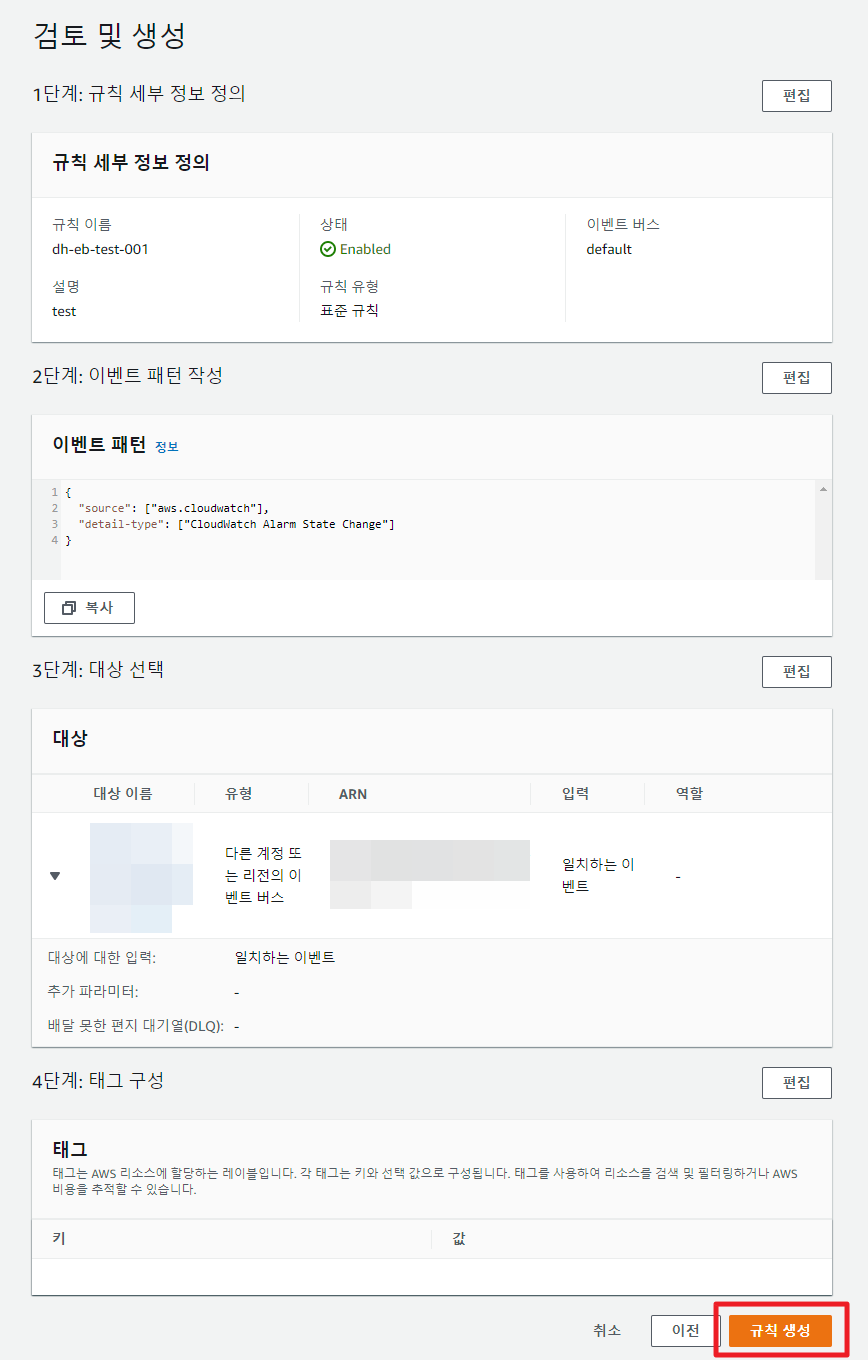This screenshot has width=868, height=1360.
Task: Click the 유형 column header
Action: point(239,793)
